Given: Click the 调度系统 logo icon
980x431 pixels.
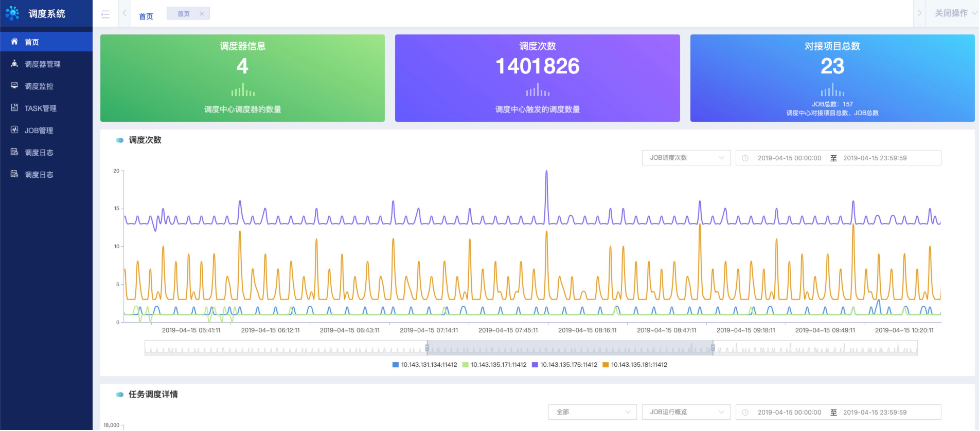Looking at the screenshot, I should [x=13, y=13].
